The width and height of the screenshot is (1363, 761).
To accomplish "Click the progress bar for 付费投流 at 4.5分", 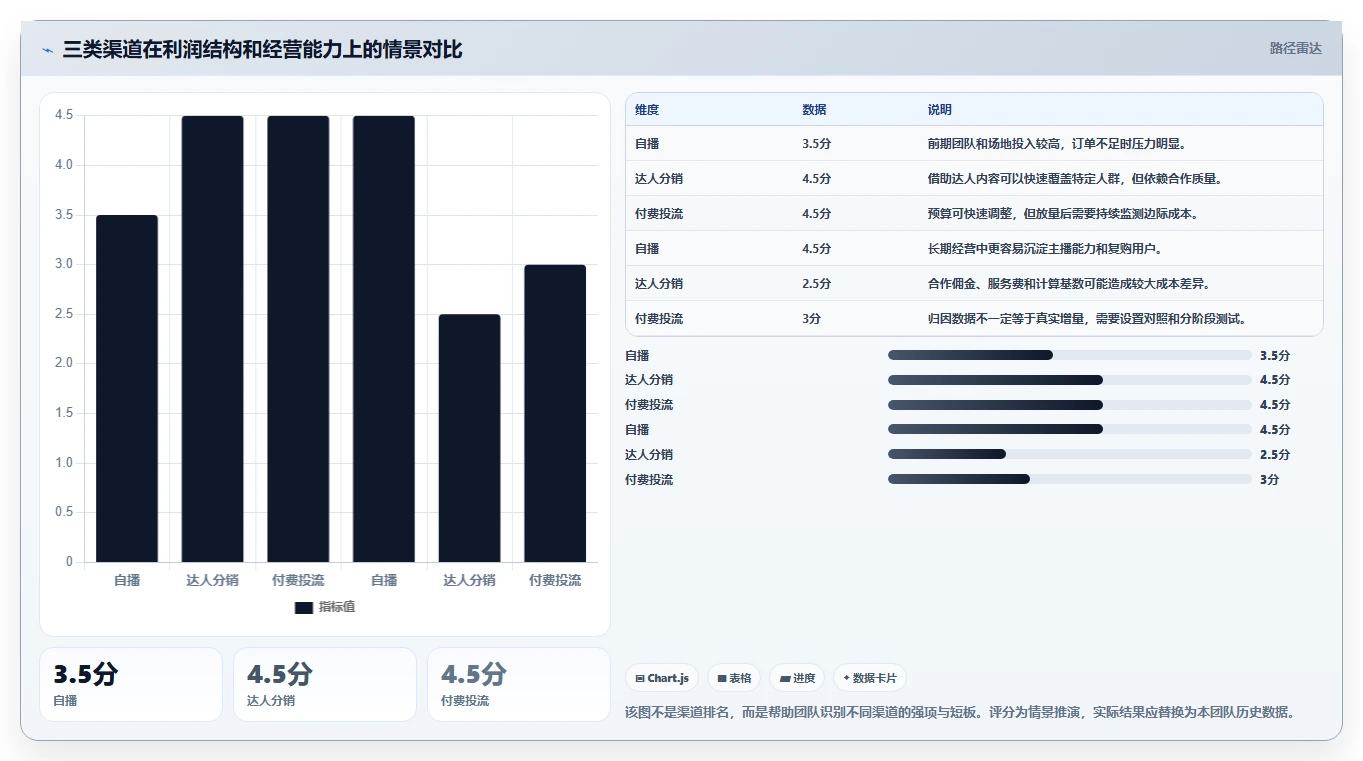I will 1070,405.
